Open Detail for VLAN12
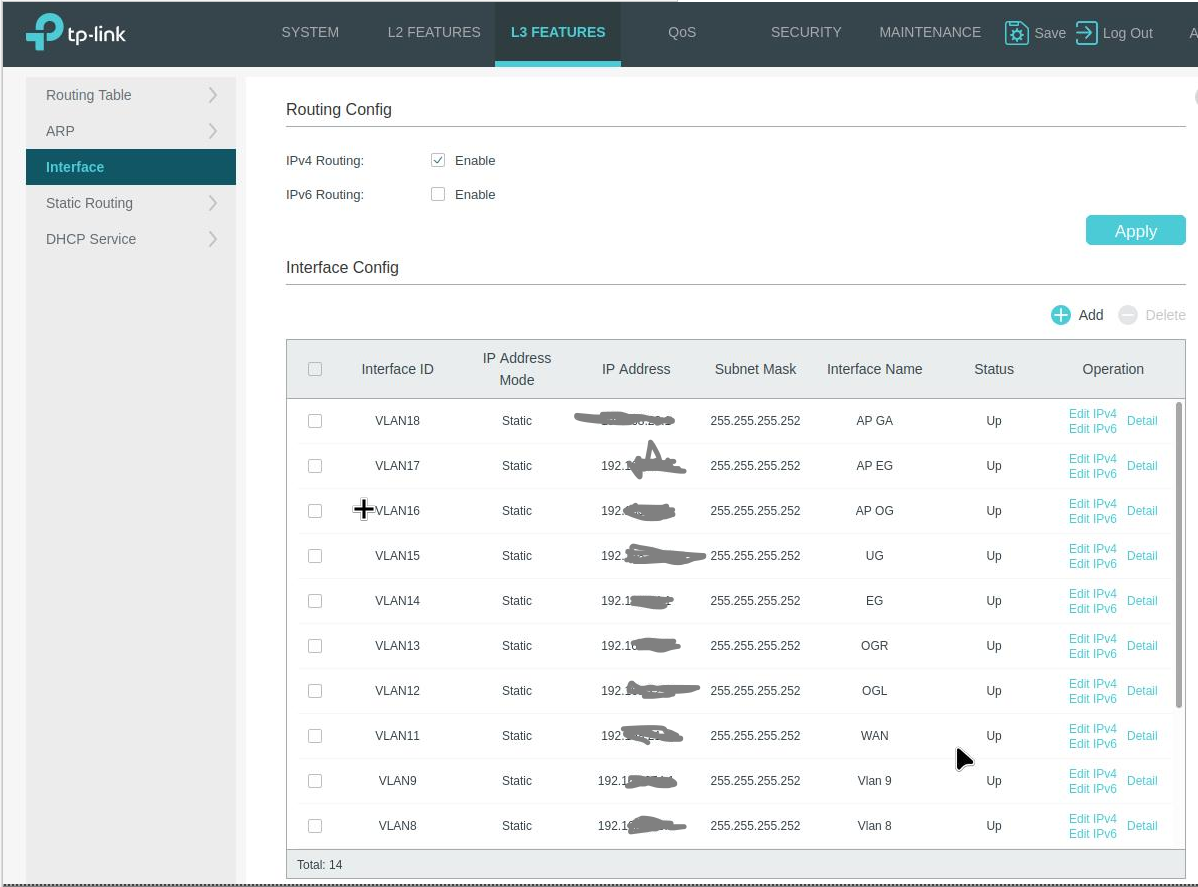Viewport: 1198px width, 887px height. 1142,691
